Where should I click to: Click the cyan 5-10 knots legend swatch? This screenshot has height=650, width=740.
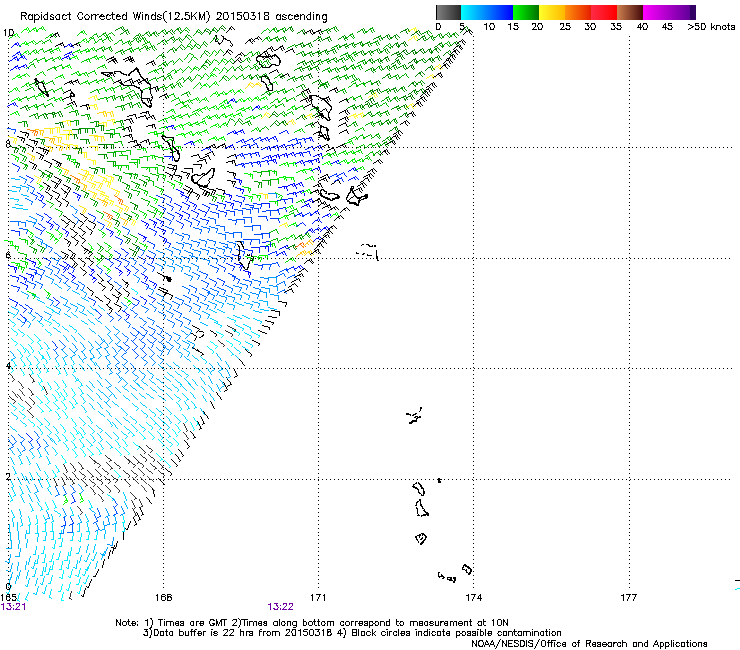[x=474, y=12]
